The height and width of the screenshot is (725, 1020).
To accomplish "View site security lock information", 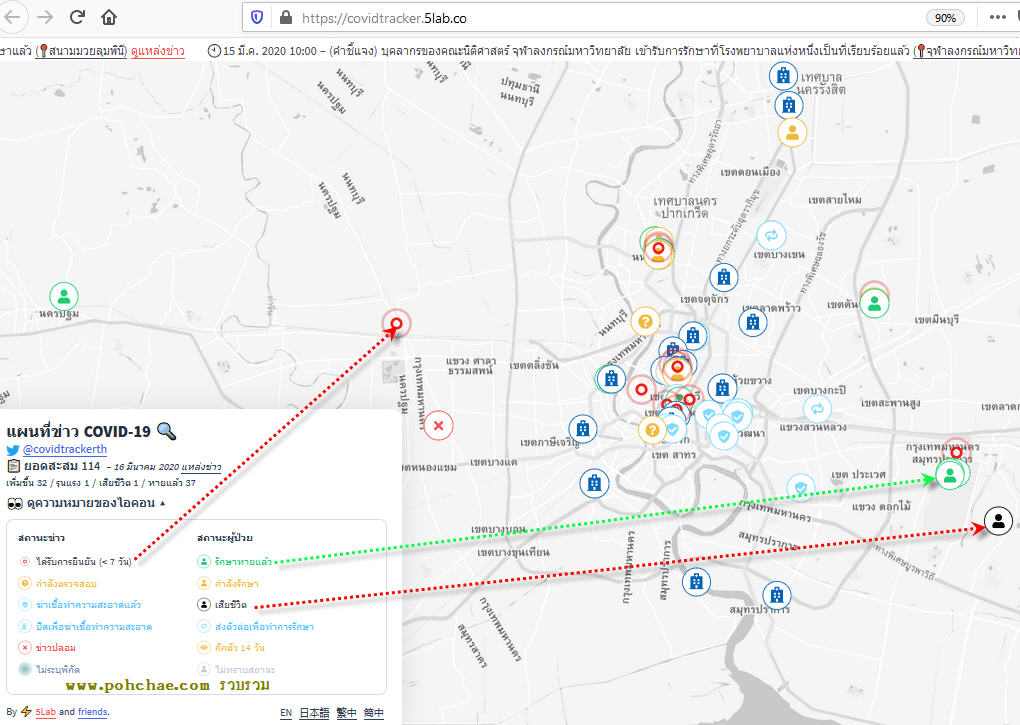I will pos(286,18).
